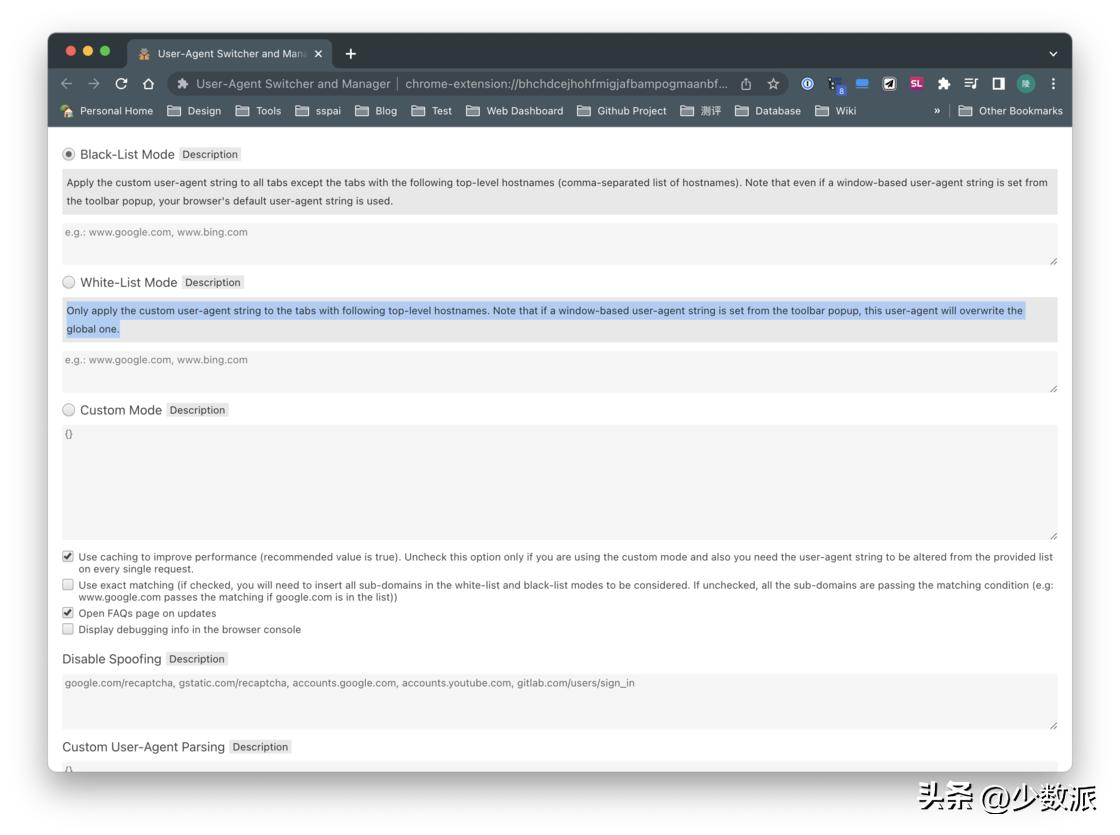This screenshot has height=835, width=1120.
Task: Open the Extensions puzzle piece icon
Action: click(944, 84)
